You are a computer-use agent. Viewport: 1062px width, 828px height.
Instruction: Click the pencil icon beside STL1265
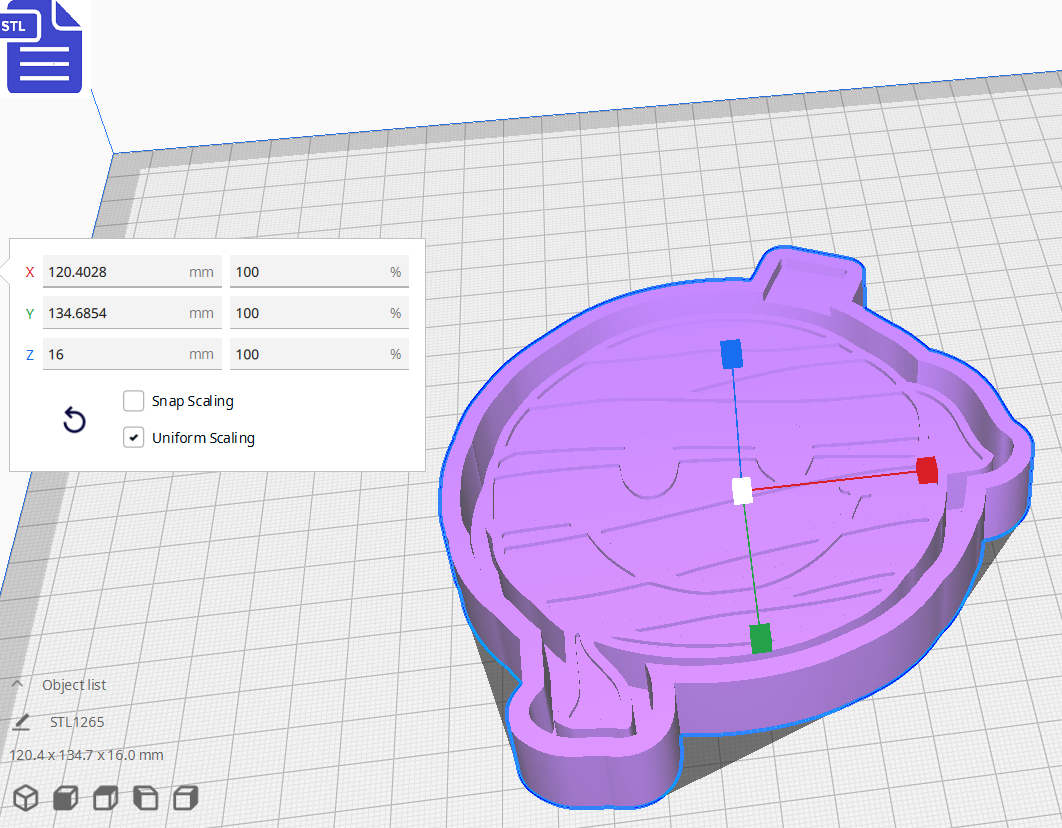coord(22,720)
